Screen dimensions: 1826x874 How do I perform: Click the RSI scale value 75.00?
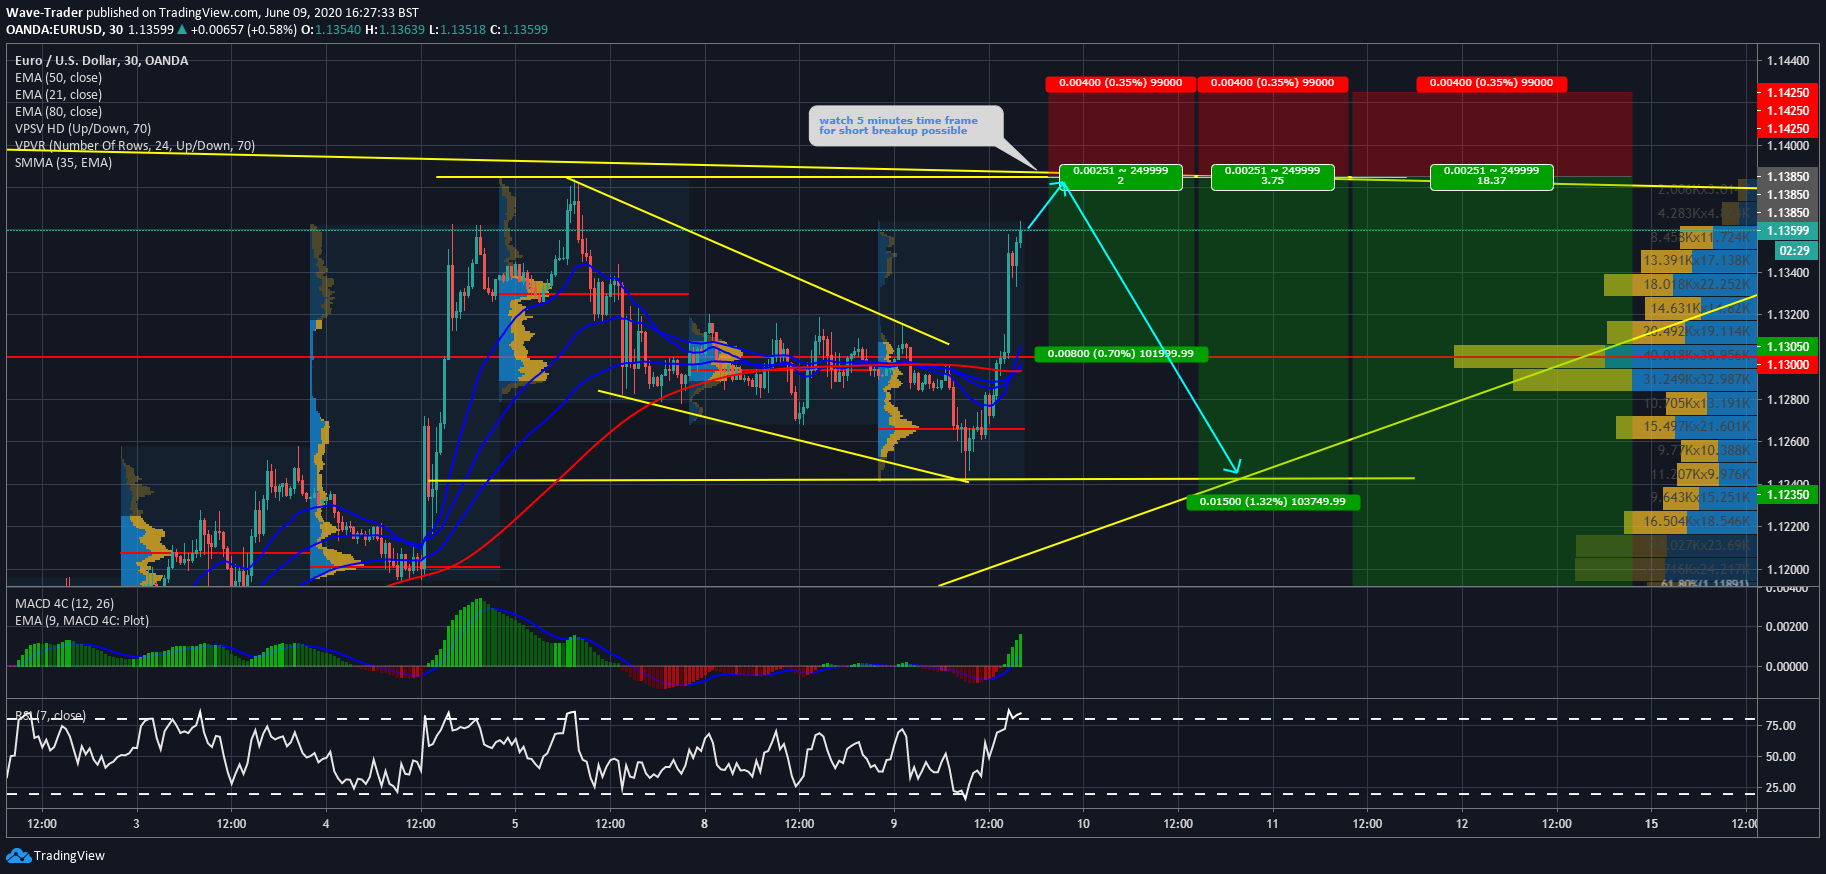[x=1781, y=726]
